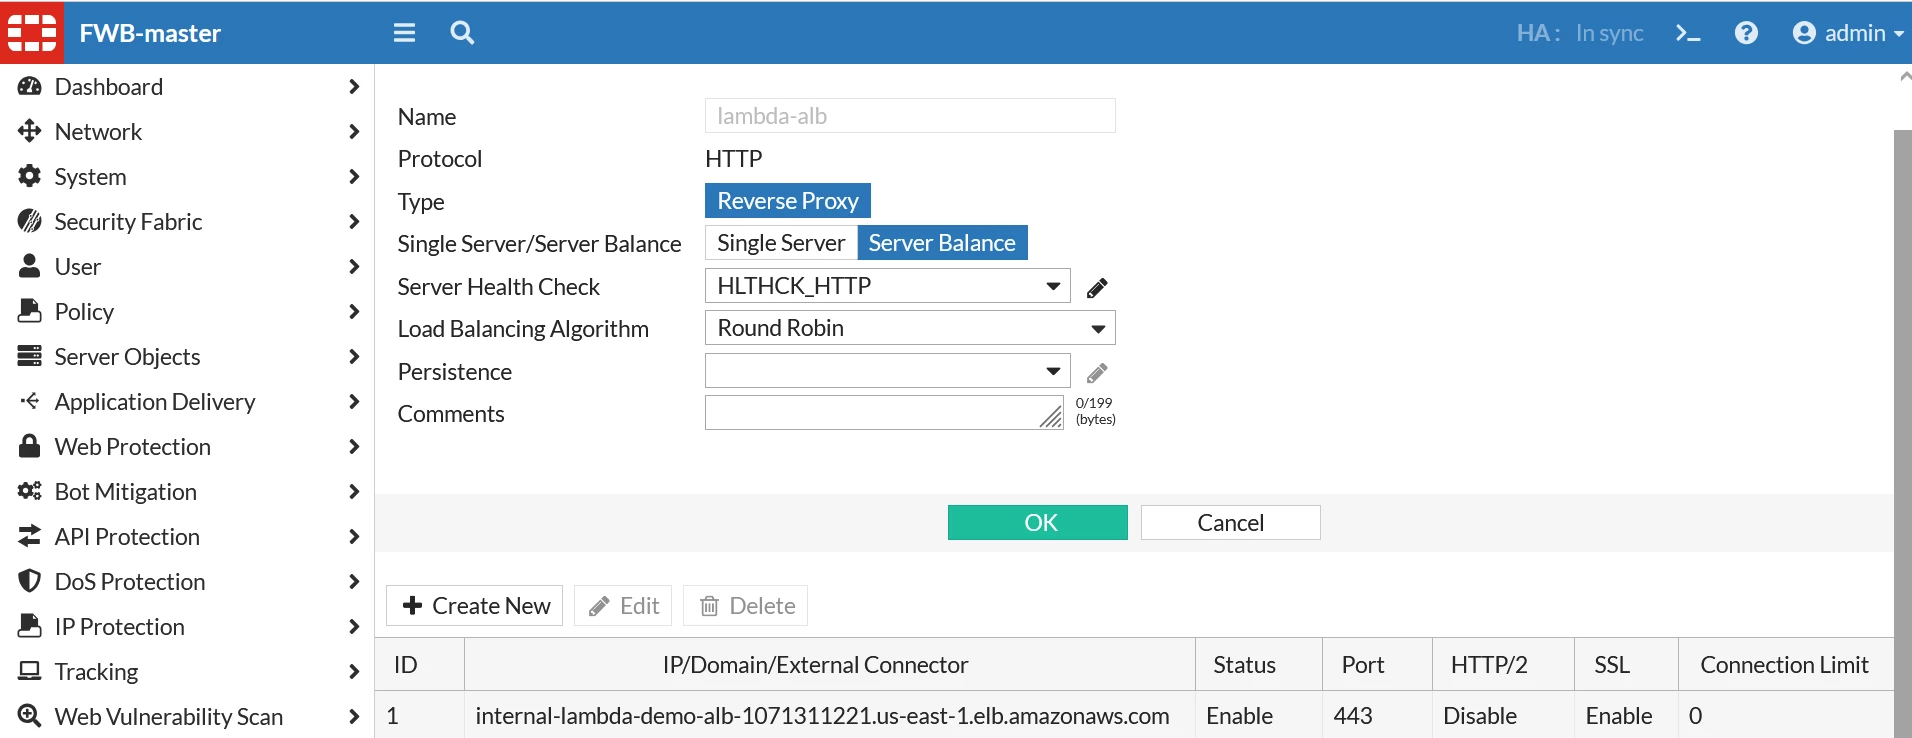Open the search magnifier icon
Image resolution: width=1912 pixels, height=738 pixels.
(x=462, y=33)
